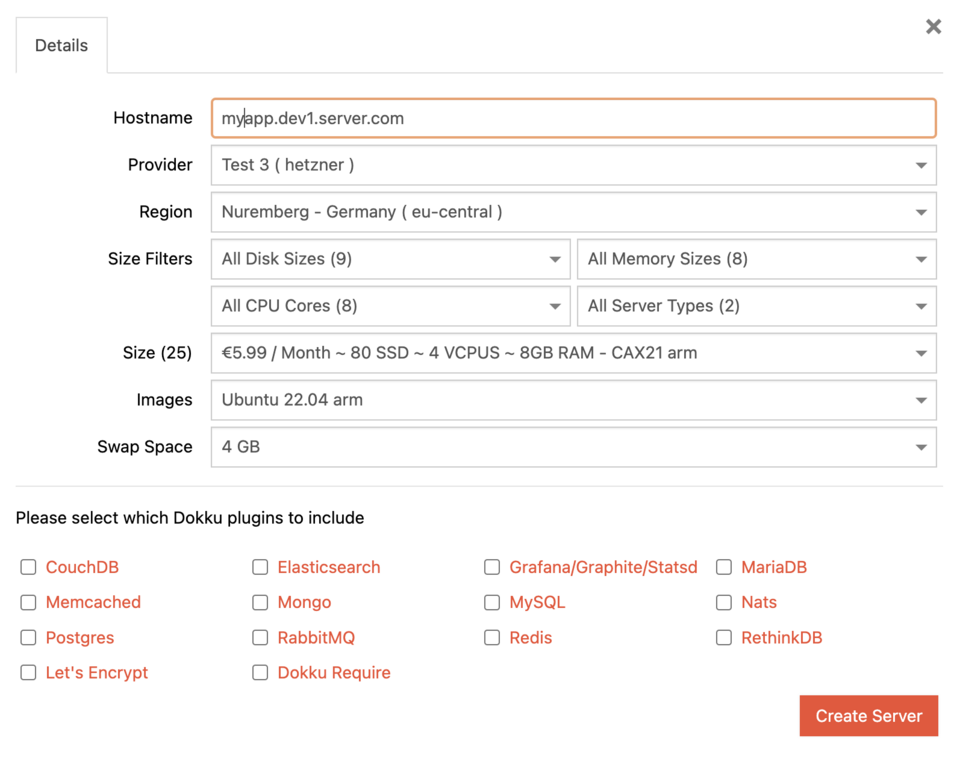Enable the CouchDB plugin checkbox

point(28,567)
